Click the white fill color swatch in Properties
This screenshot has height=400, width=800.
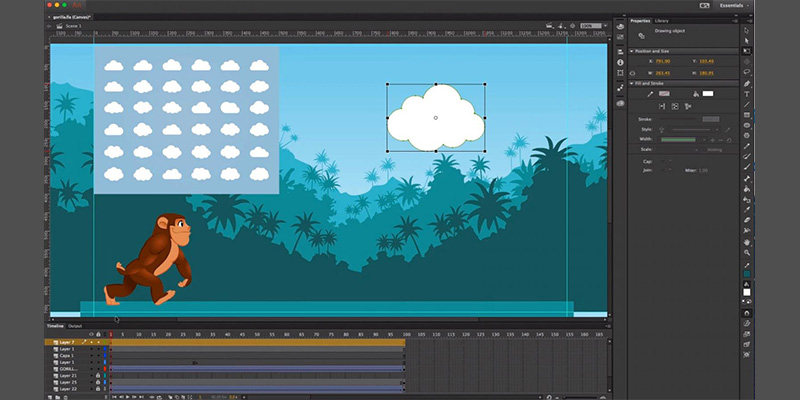pos(708,94)
